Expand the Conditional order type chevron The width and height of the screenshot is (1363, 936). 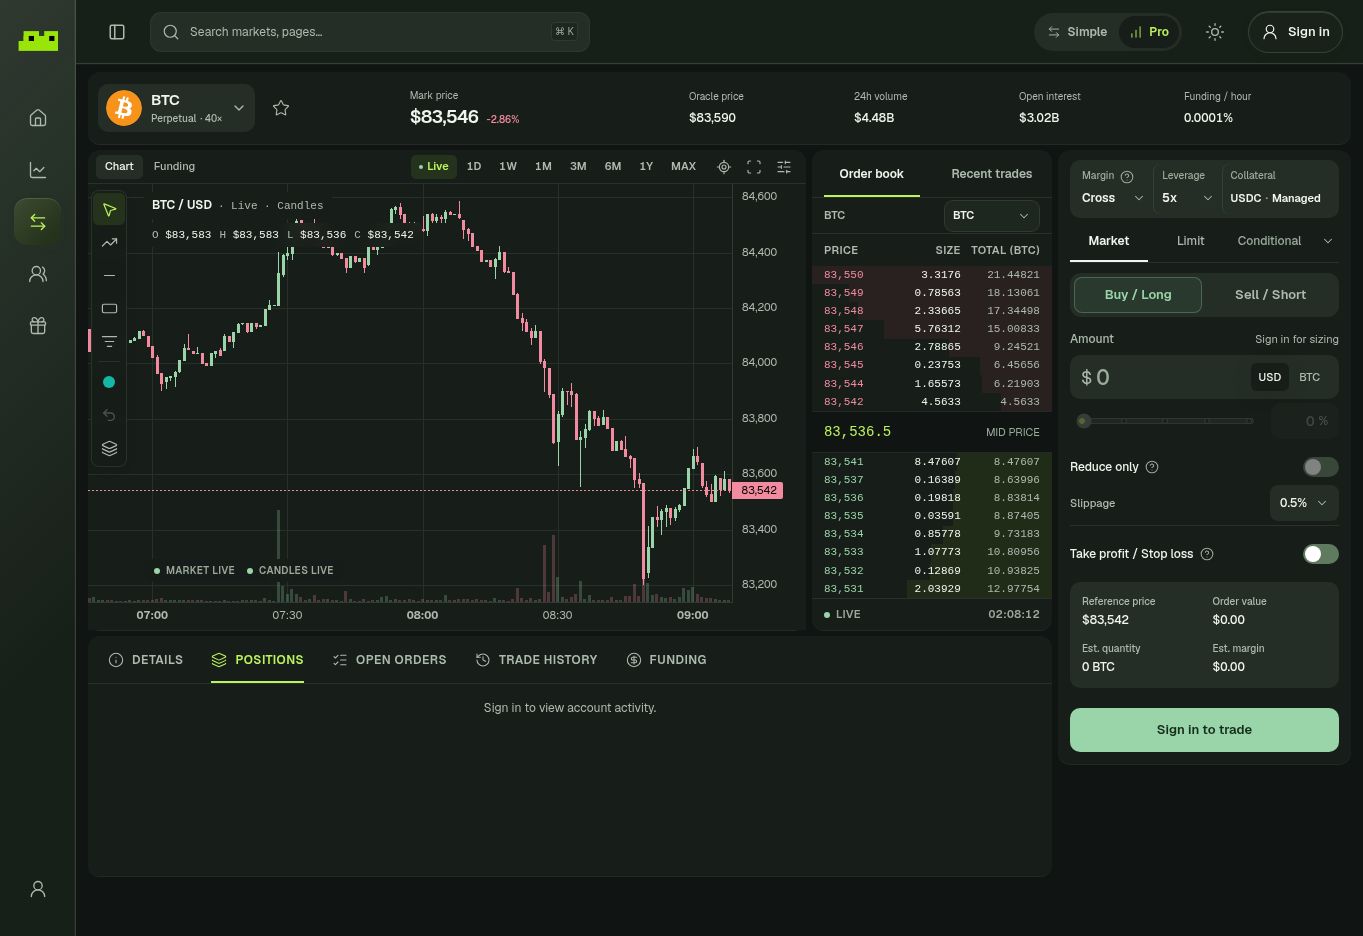pos(1328,241)
